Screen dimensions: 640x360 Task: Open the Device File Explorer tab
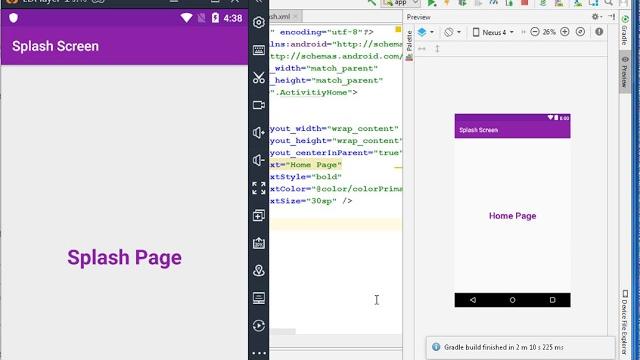(624, 322)
